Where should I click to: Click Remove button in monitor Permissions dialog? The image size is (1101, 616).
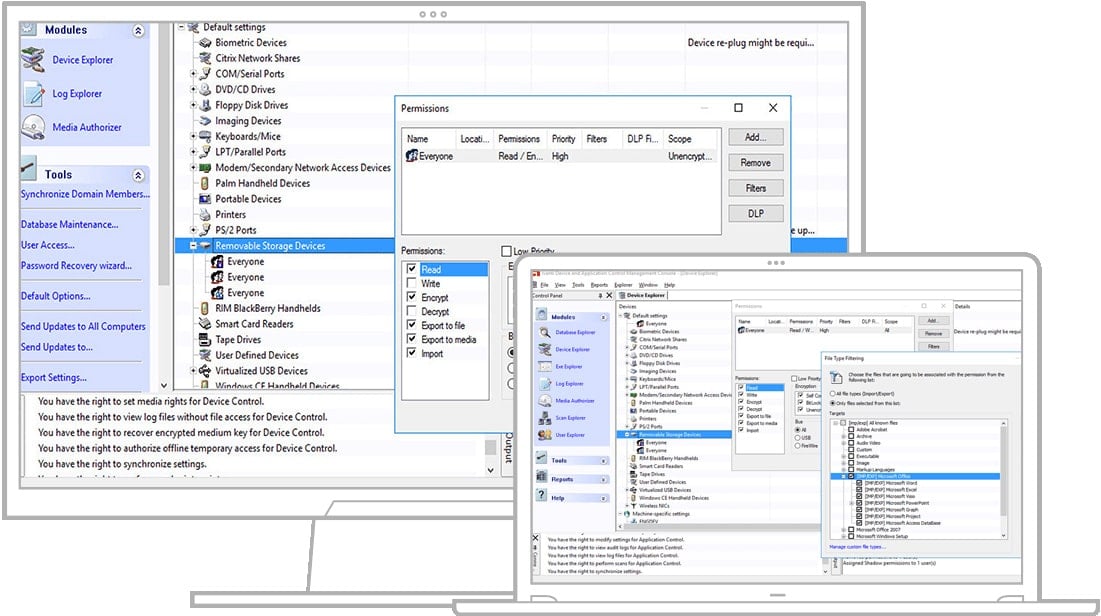[x=756, y=162]
